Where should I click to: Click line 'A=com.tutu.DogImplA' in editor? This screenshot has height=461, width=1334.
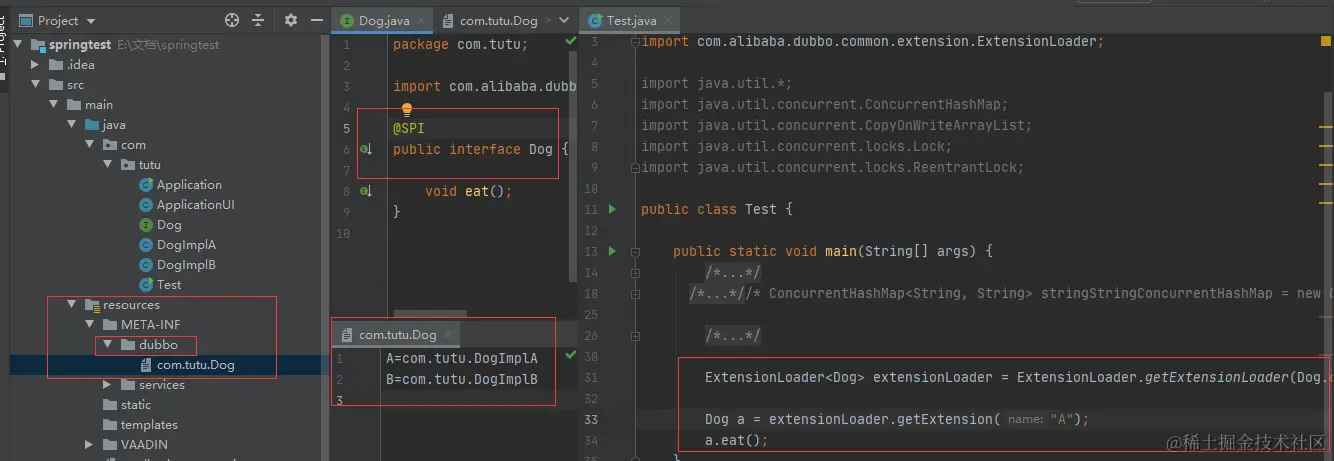coord(462,358)
